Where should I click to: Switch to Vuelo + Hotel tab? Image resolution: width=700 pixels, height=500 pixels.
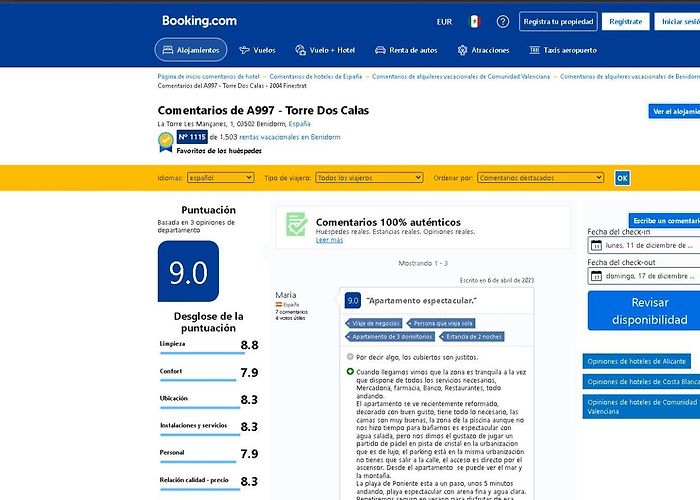(x=325, y=50)
